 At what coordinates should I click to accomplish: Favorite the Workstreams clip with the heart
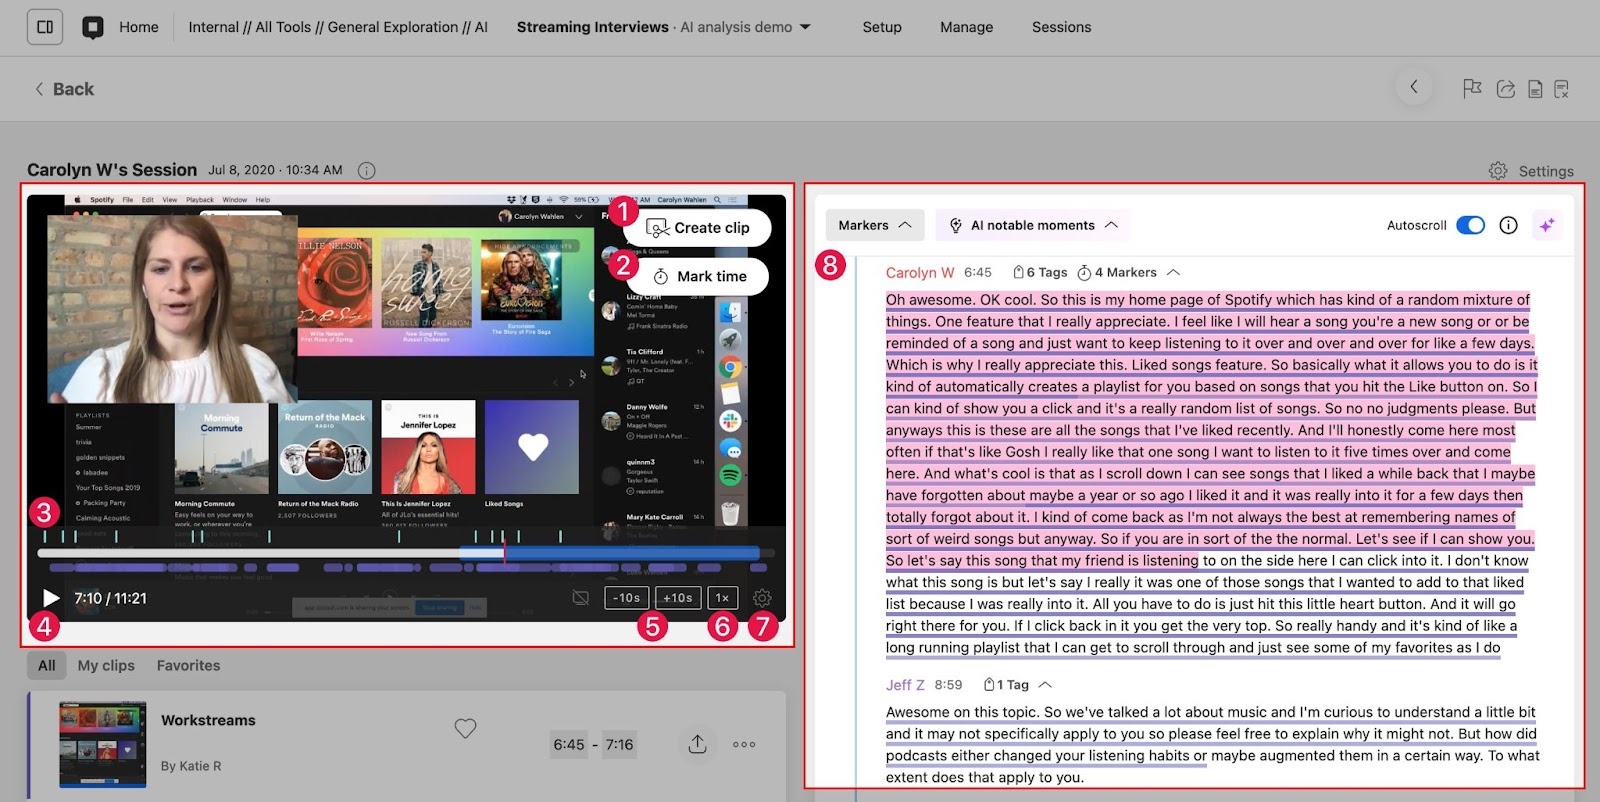click(465, 729)
